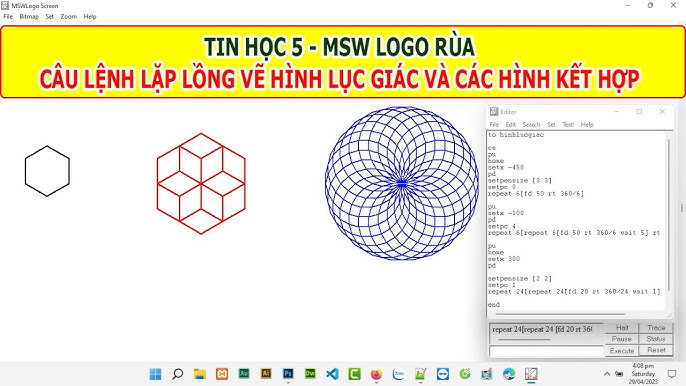The height and width of the screenshot is (386, 686).
Task: Open Set menu in Editor window
Action: point(551,125)
